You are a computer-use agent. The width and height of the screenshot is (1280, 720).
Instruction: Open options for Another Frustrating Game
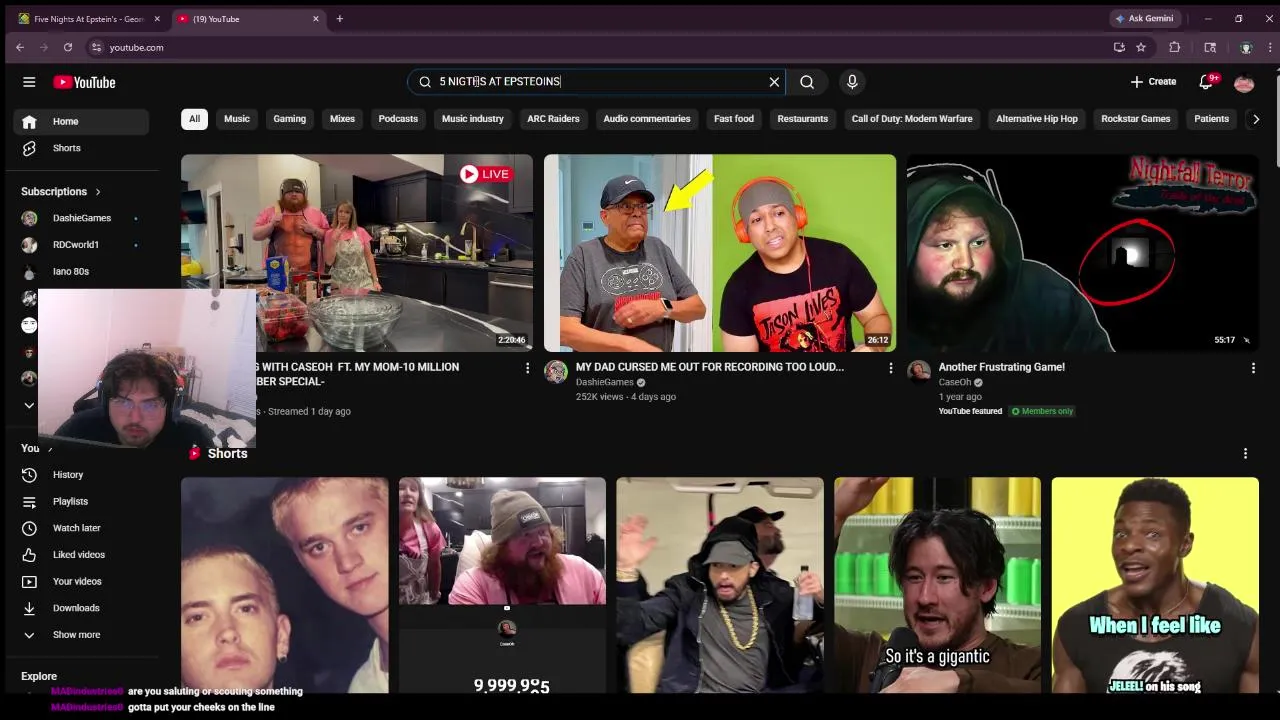1253,368
